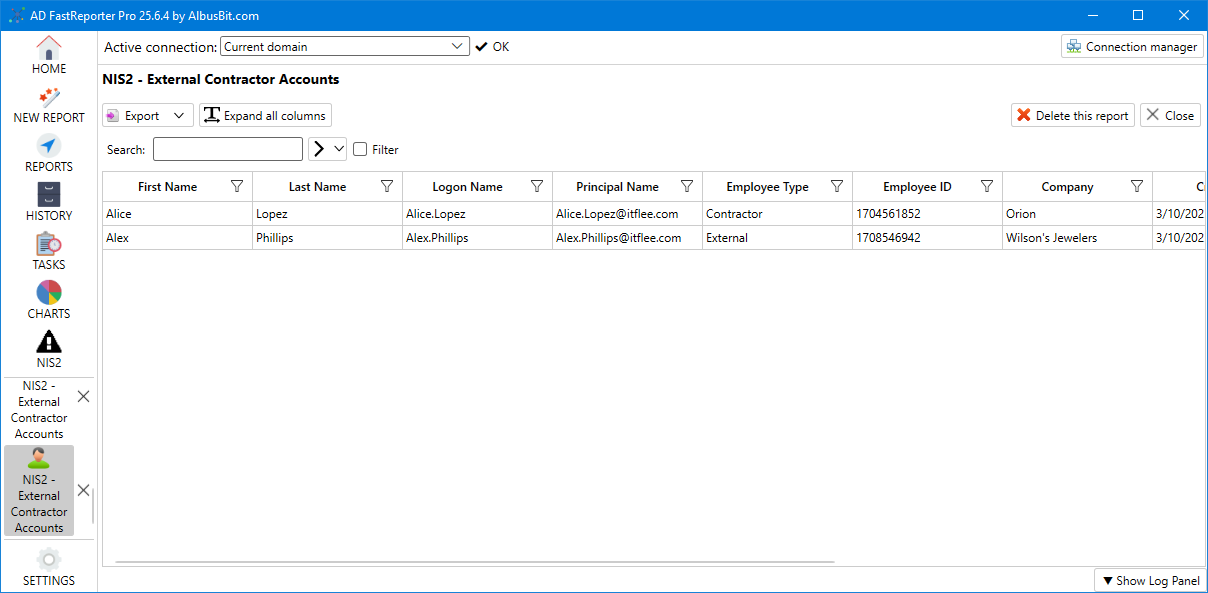Image resolution: width=1208 pixels, height=593 pixels.
Task: Select the Alice.Lopez logon name cell
Action: pyautogui.click(x=477, y=214)
